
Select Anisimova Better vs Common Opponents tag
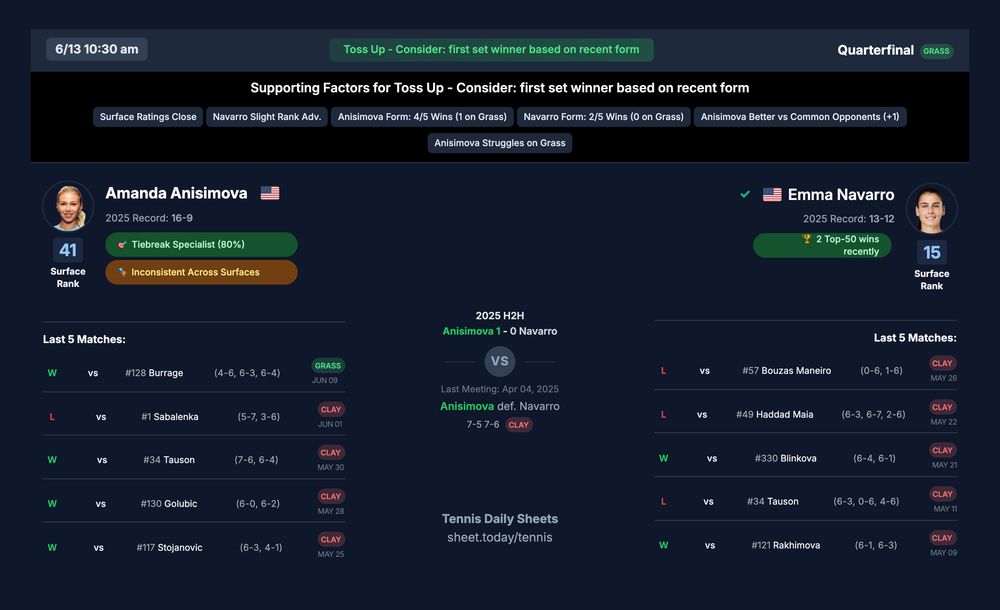click(800, 117)
